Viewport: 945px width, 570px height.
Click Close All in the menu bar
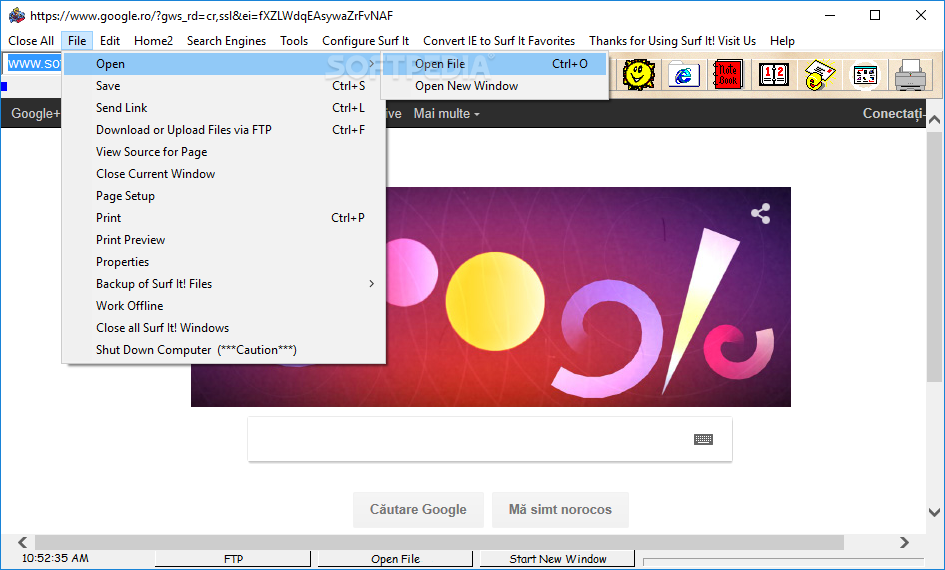coord(31,41)
